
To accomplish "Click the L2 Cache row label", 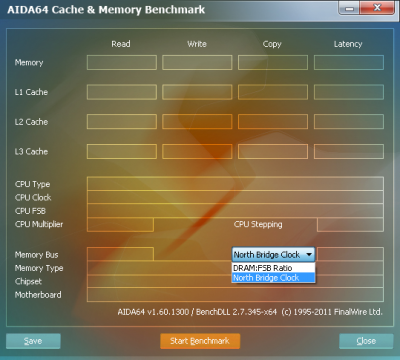I will pos(31,122).
